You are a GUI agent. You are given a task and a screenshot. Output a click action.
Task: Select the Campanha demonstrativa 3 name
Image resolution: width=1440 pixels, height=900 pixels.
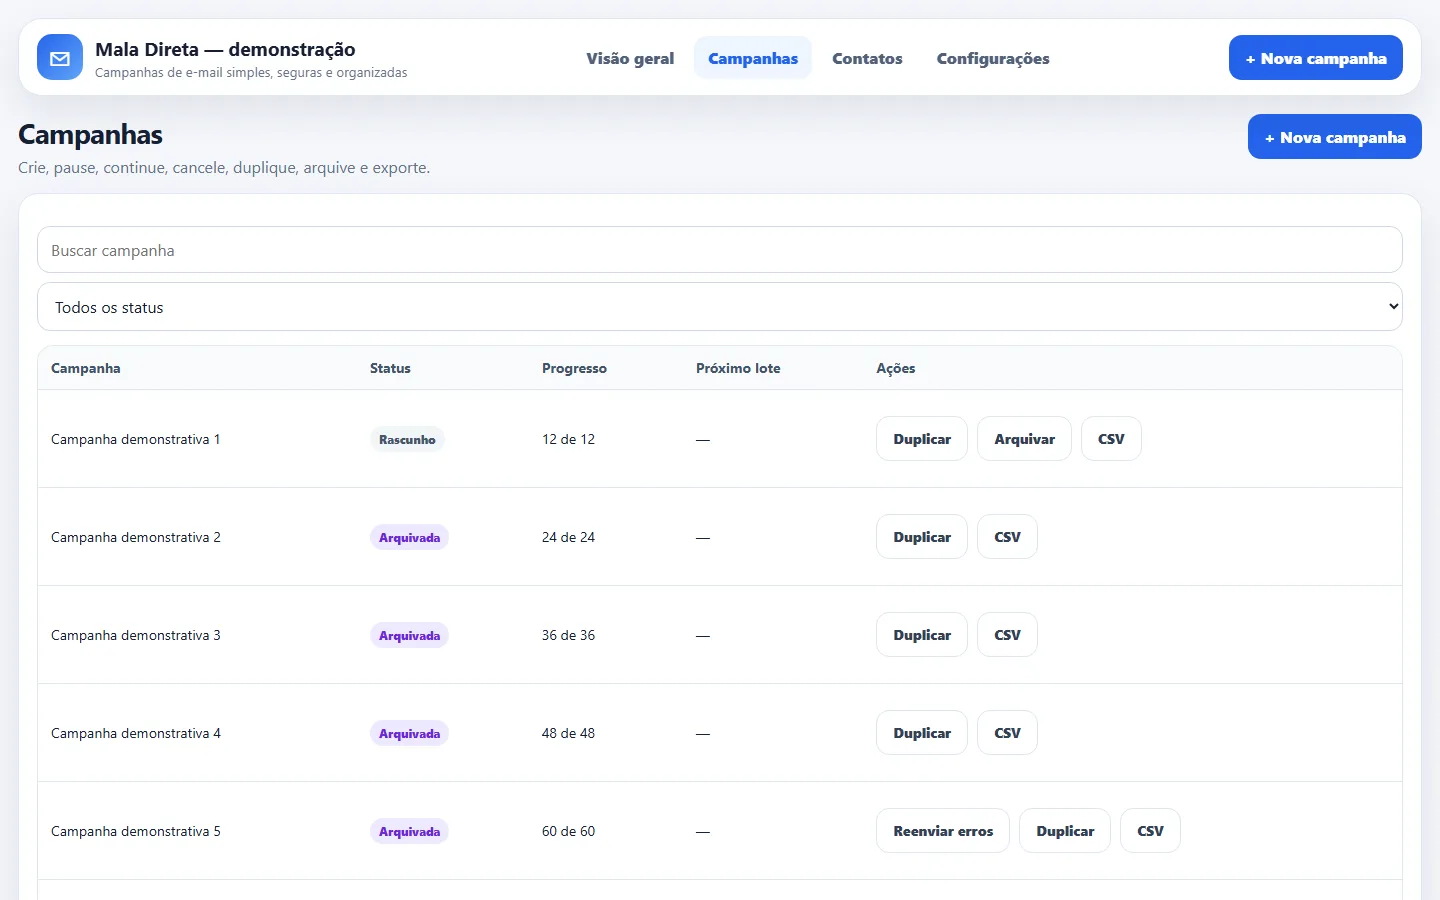coord(136,635)
